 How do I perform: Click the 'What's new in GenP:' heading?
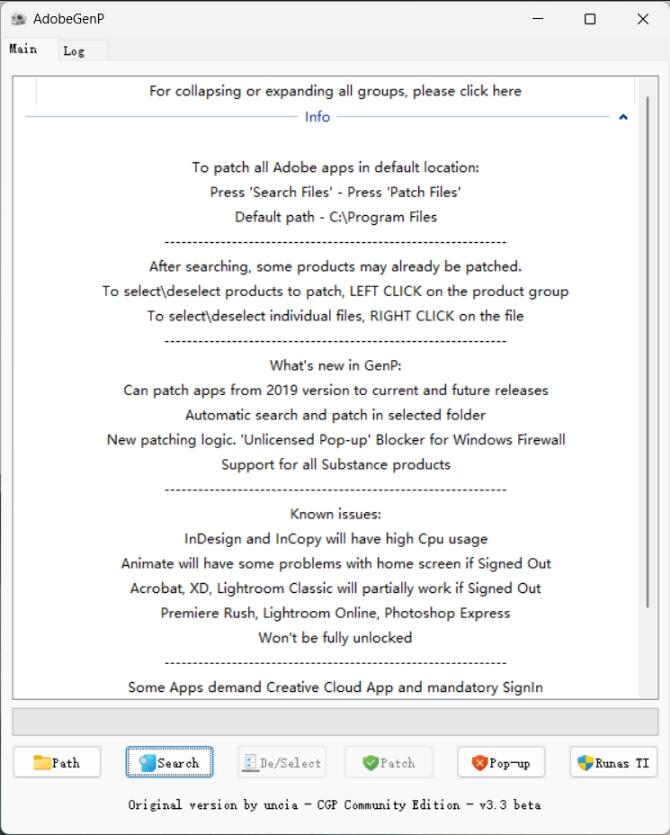[335, 365]
